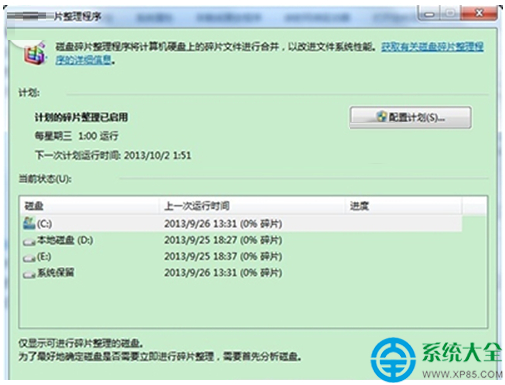505x385 pixels.
Task: Sort by the 磁盘 column header
Action: [x=89, y=206]
